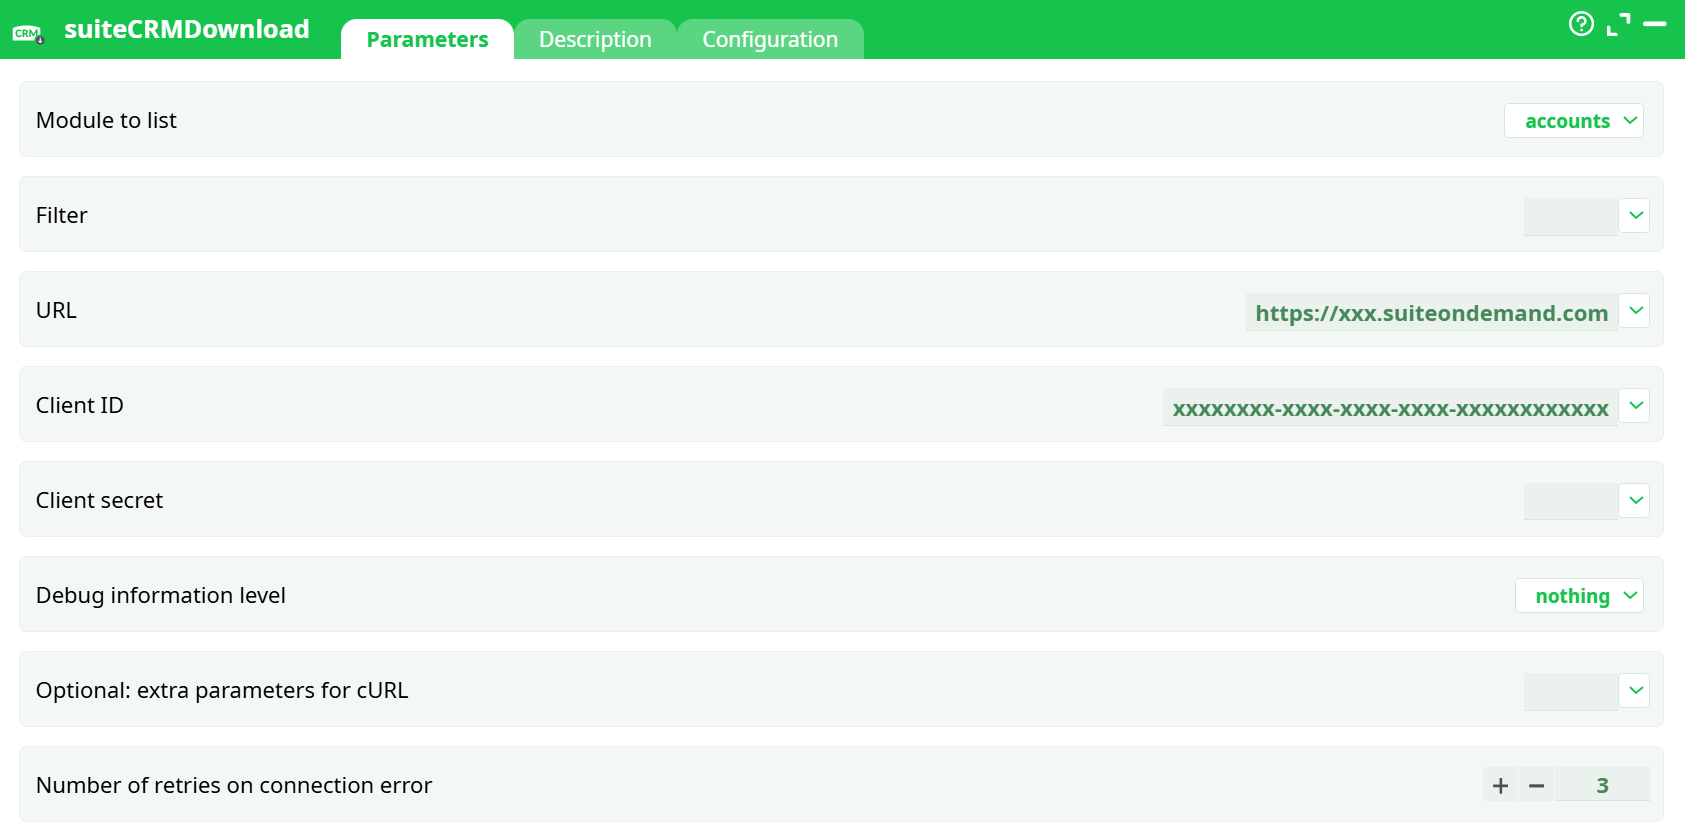Viewport: 1685px width, 832px height.
Task: Open the Debug information level nothing dropdown
Action: [x=1579, y=596]
